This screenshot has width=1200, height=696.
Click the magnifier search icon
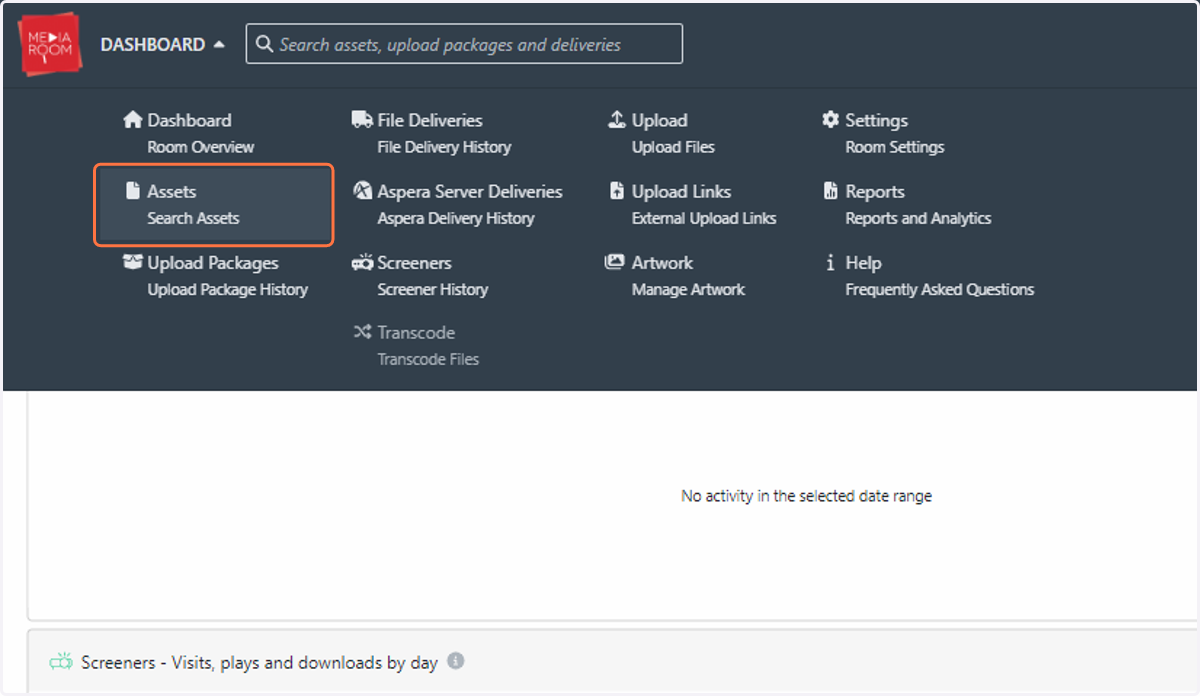264,44
